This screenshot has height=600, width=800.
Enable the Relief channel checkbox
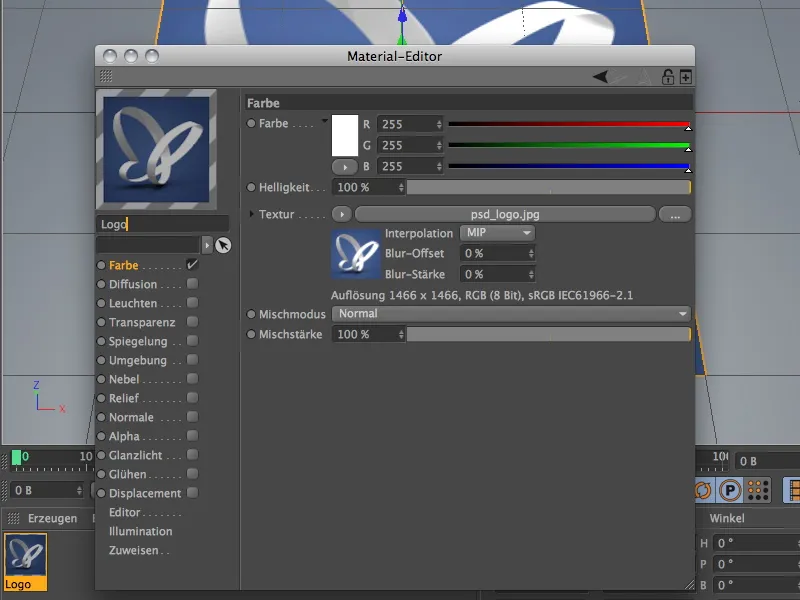tap(192, 397)
